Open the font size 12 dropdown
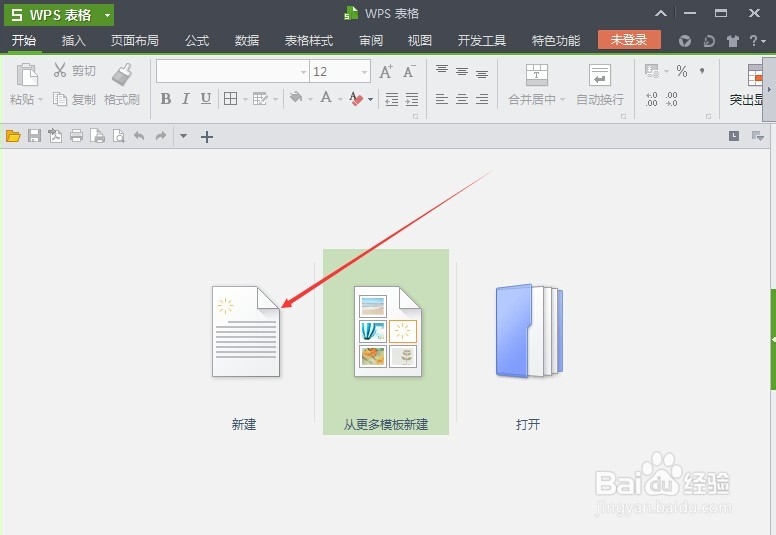Image resolution: width=776 pixels, height=535 pixels. tap(365, 72)
